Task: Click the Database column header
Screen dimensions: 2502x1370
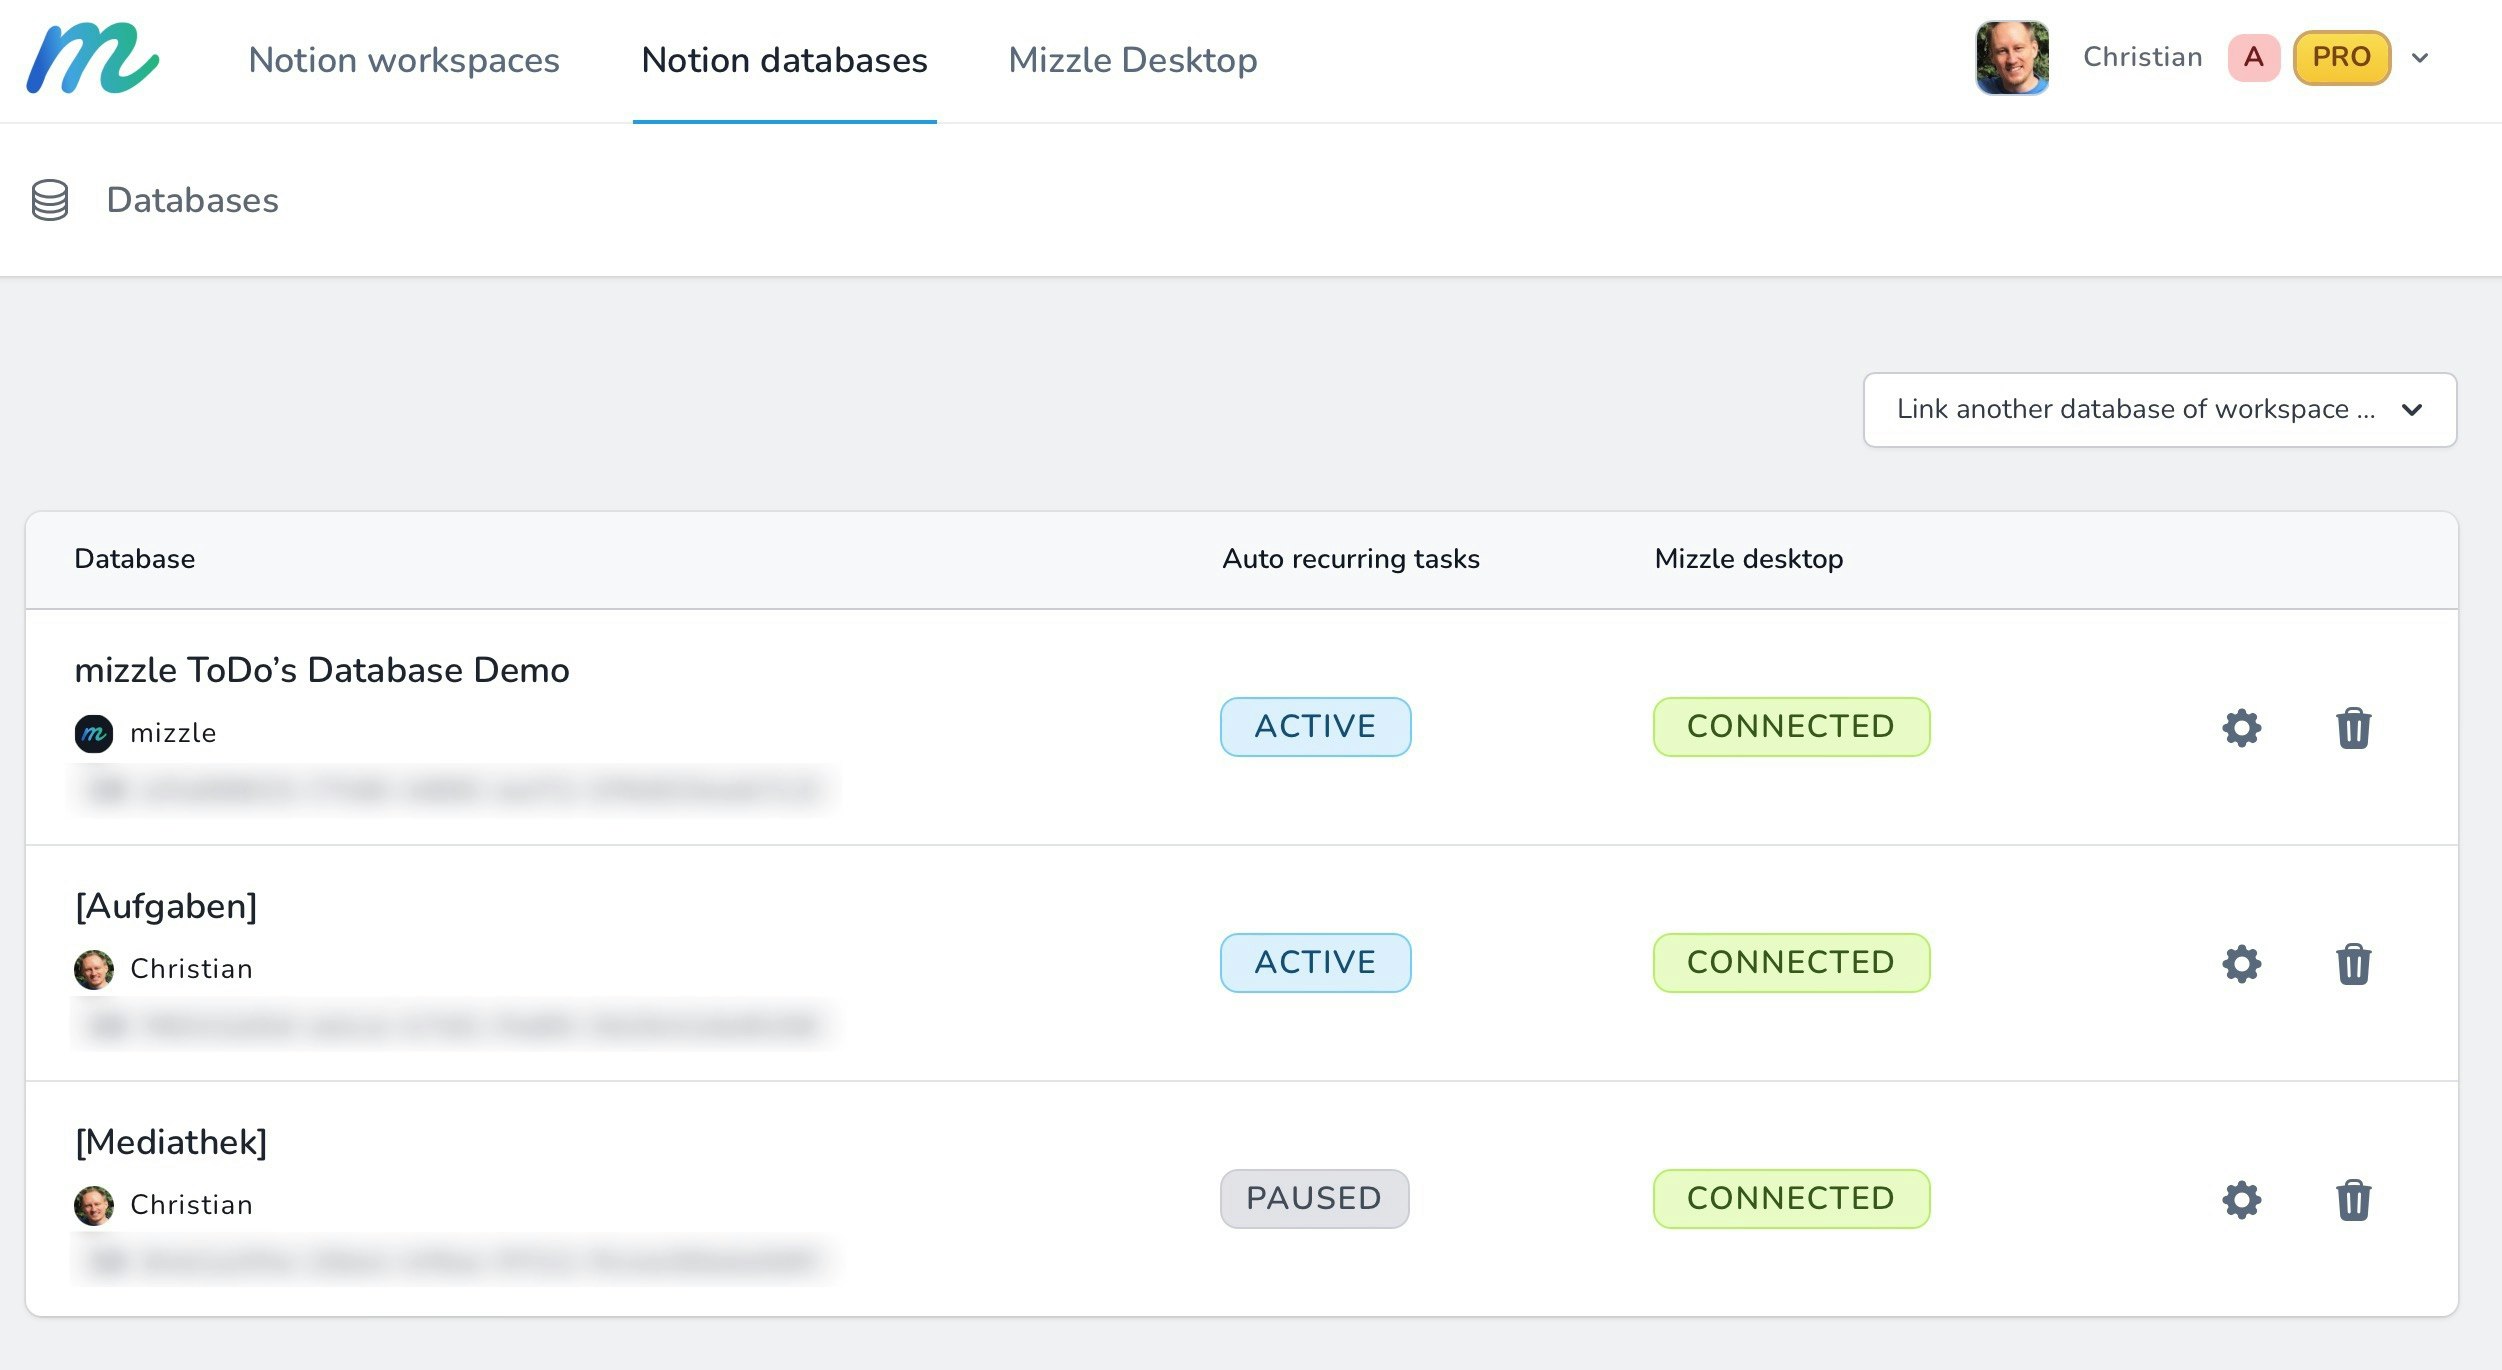Action: [135, 559]
